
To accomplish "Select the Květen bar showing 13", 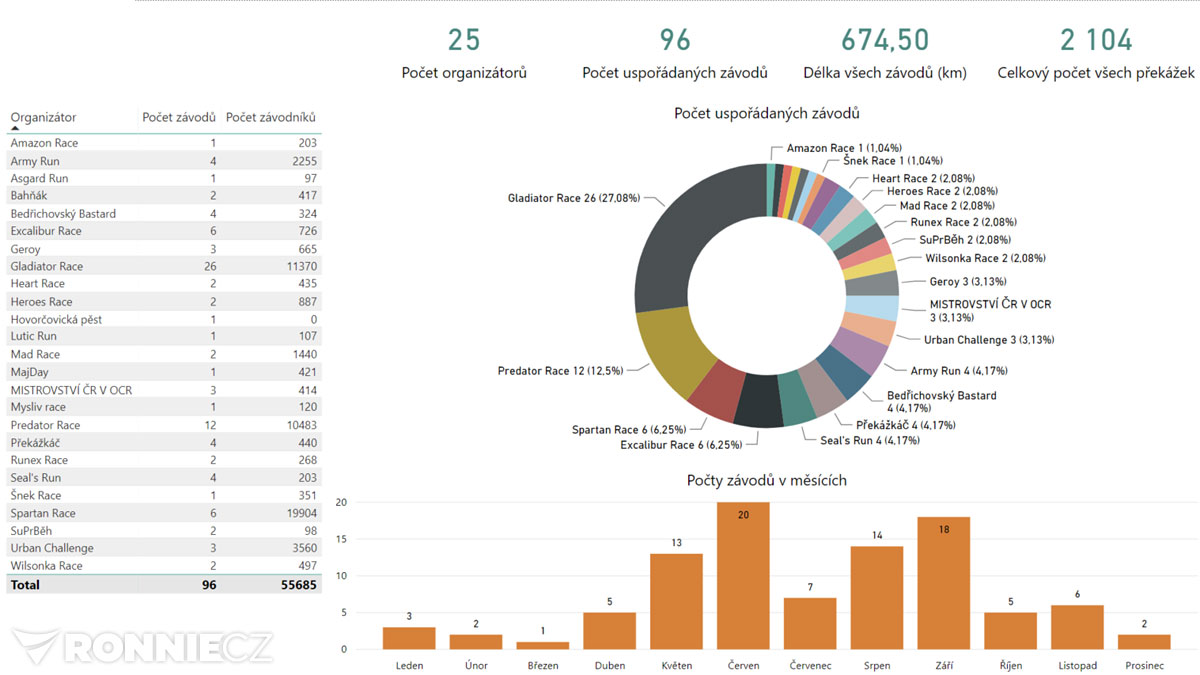I will point(676,602).
